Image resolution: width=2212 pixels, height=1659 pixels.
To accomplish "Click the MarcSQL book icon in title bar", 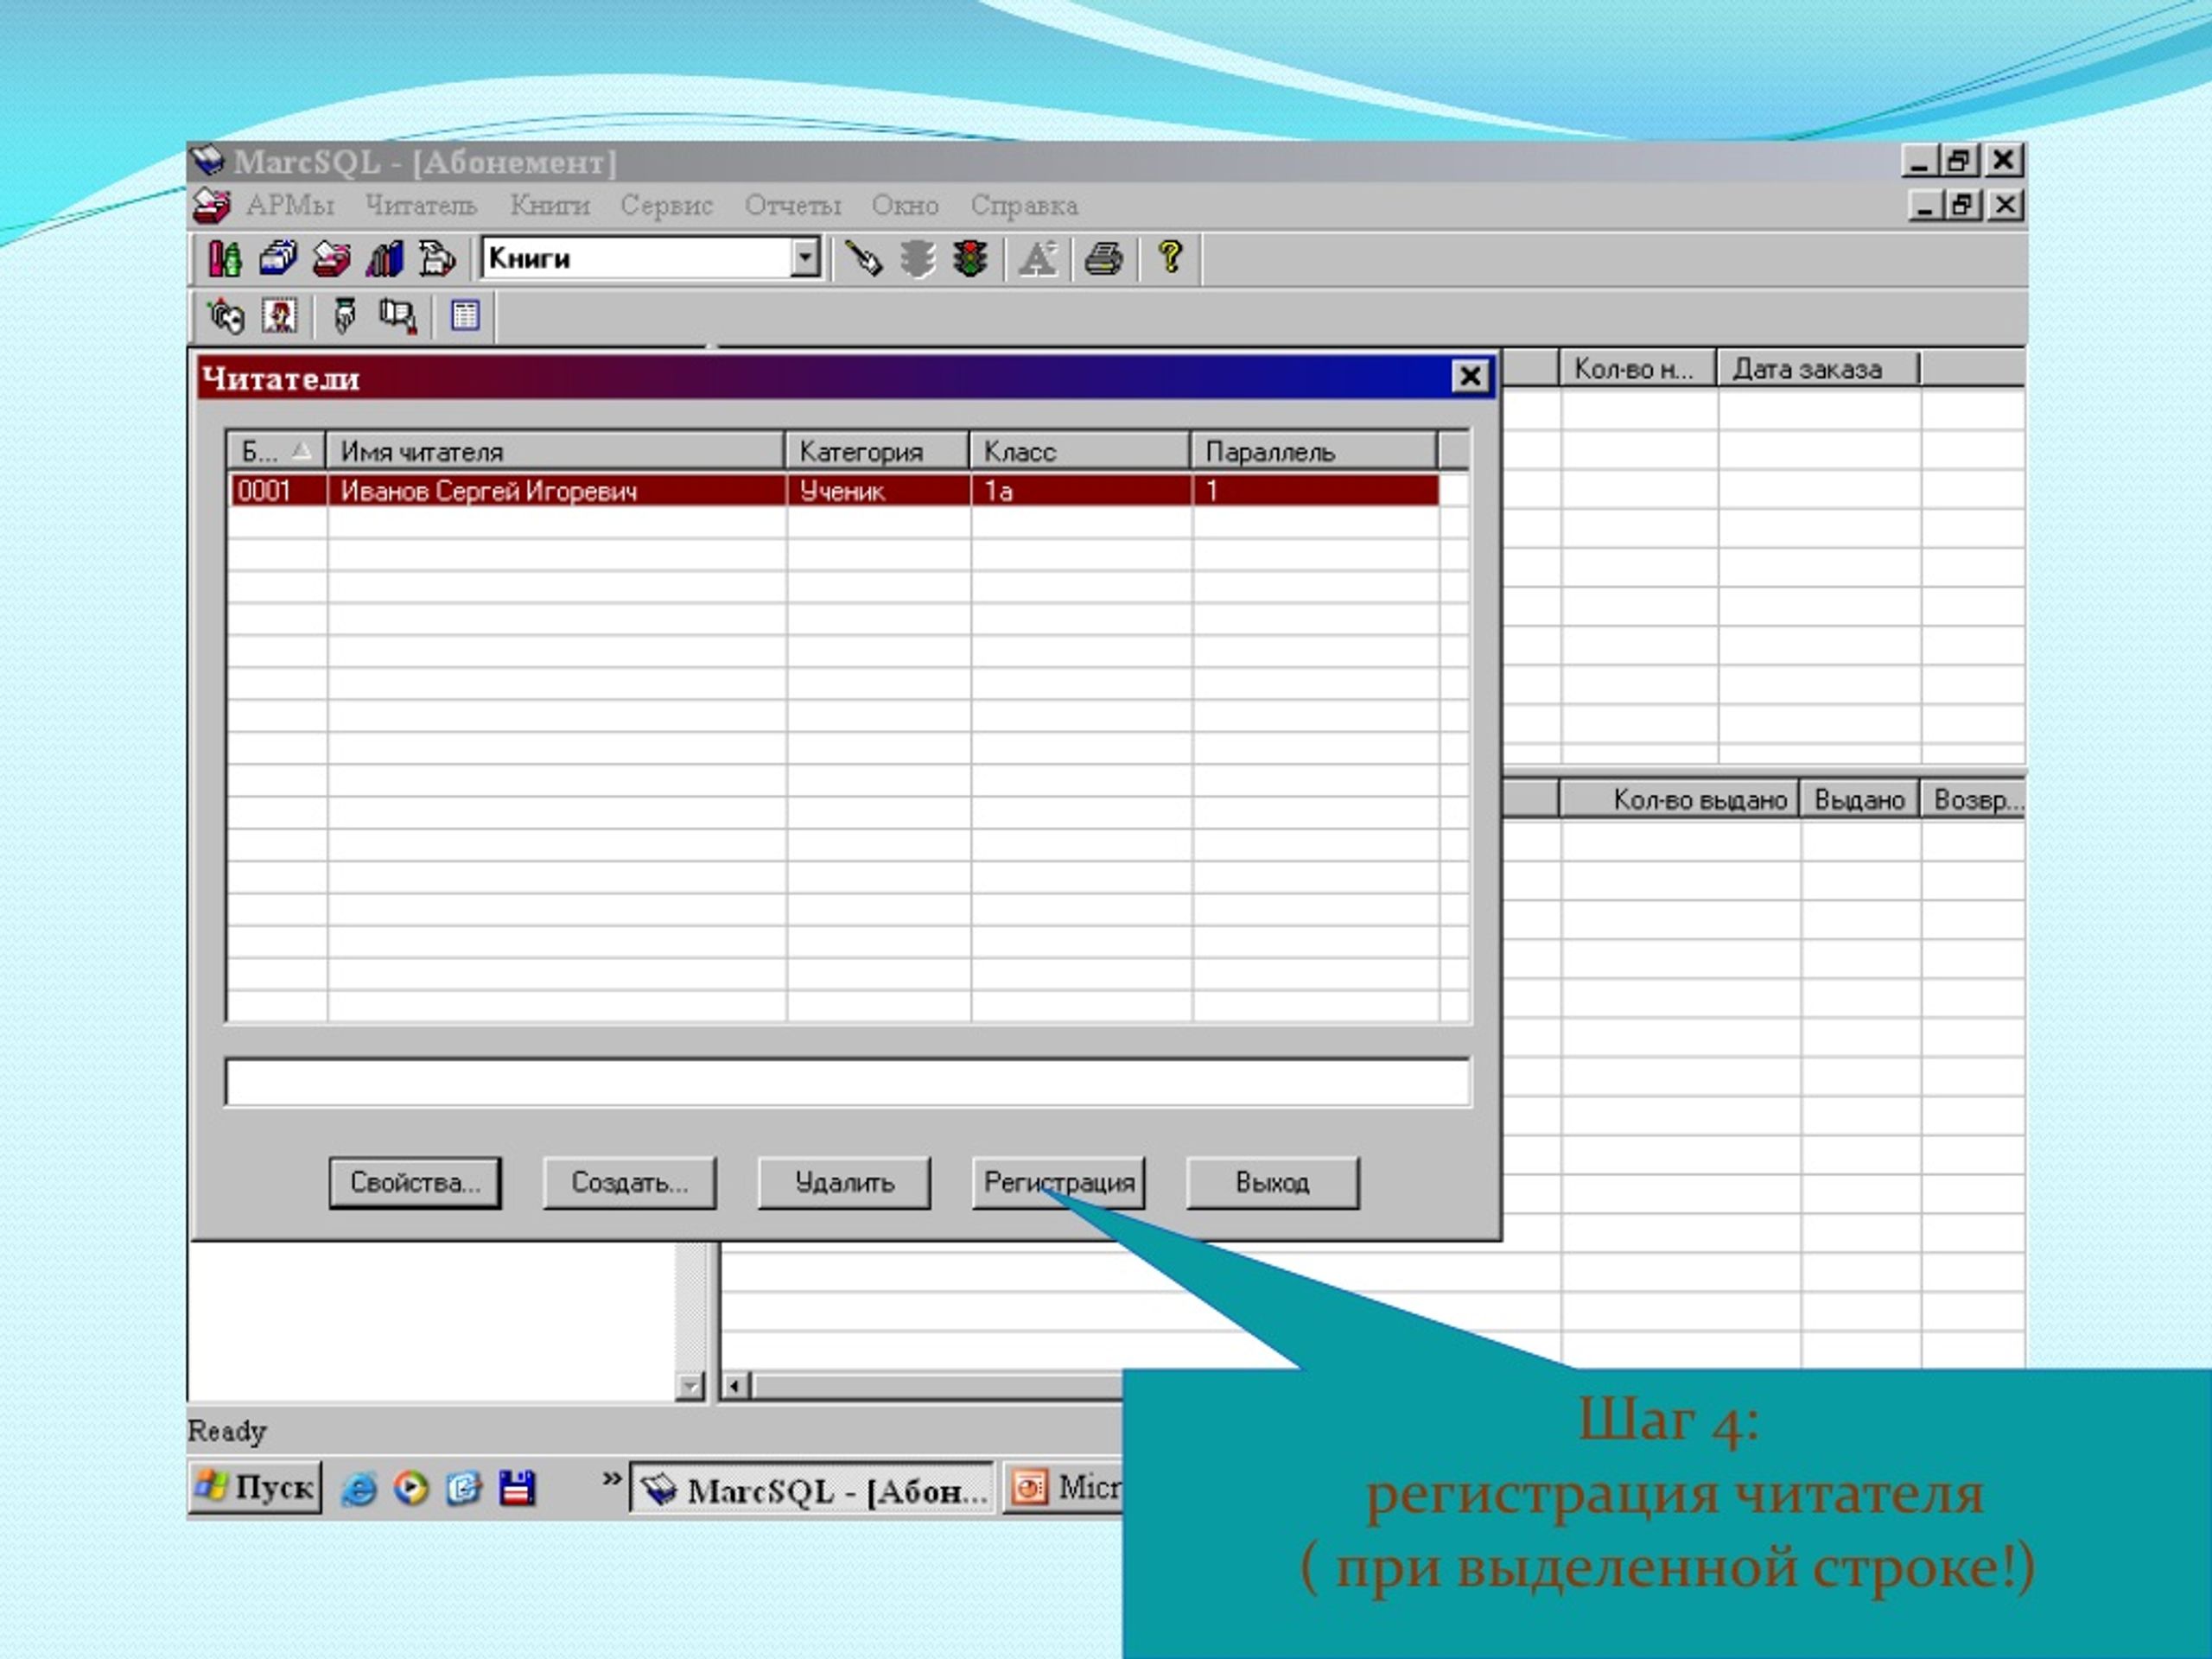I will coord(207,160).
